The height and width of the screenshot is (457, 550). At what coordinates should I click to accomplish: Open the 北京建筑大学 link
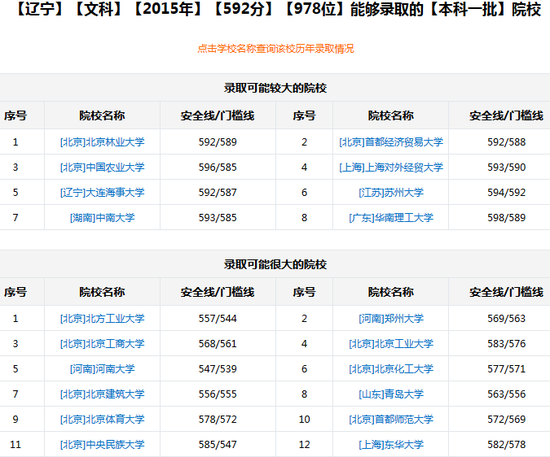[x=102, y=394]
